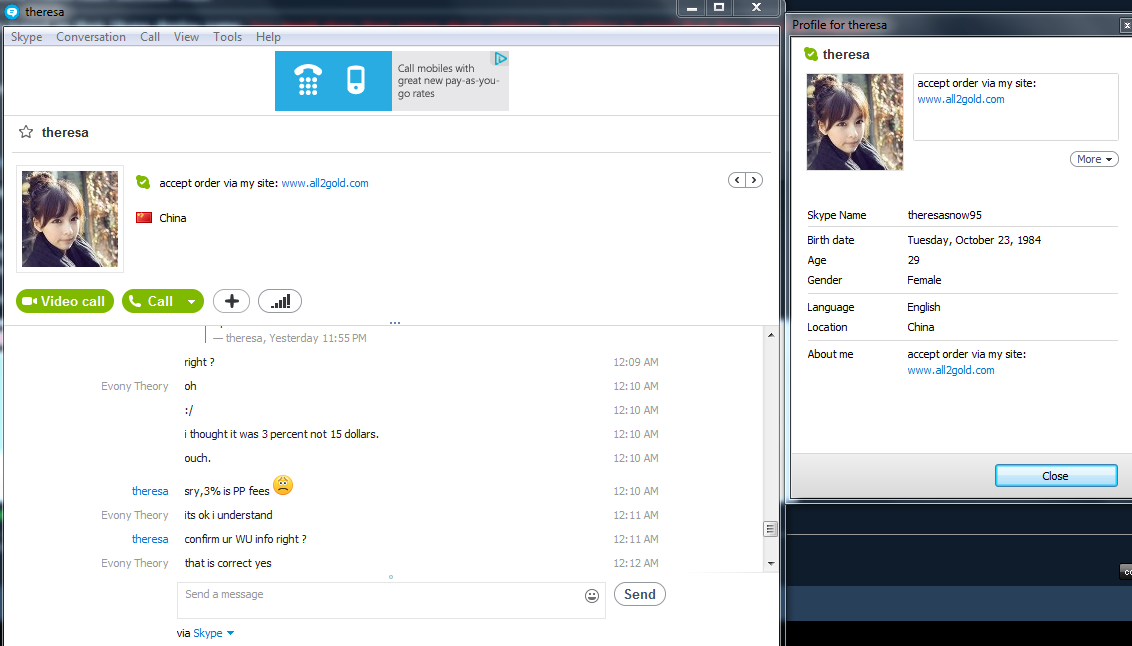This screenshot has width=1132, height=646.
Task: Click the Skype logo icon in the title bar
Action: tap(12, 12)
